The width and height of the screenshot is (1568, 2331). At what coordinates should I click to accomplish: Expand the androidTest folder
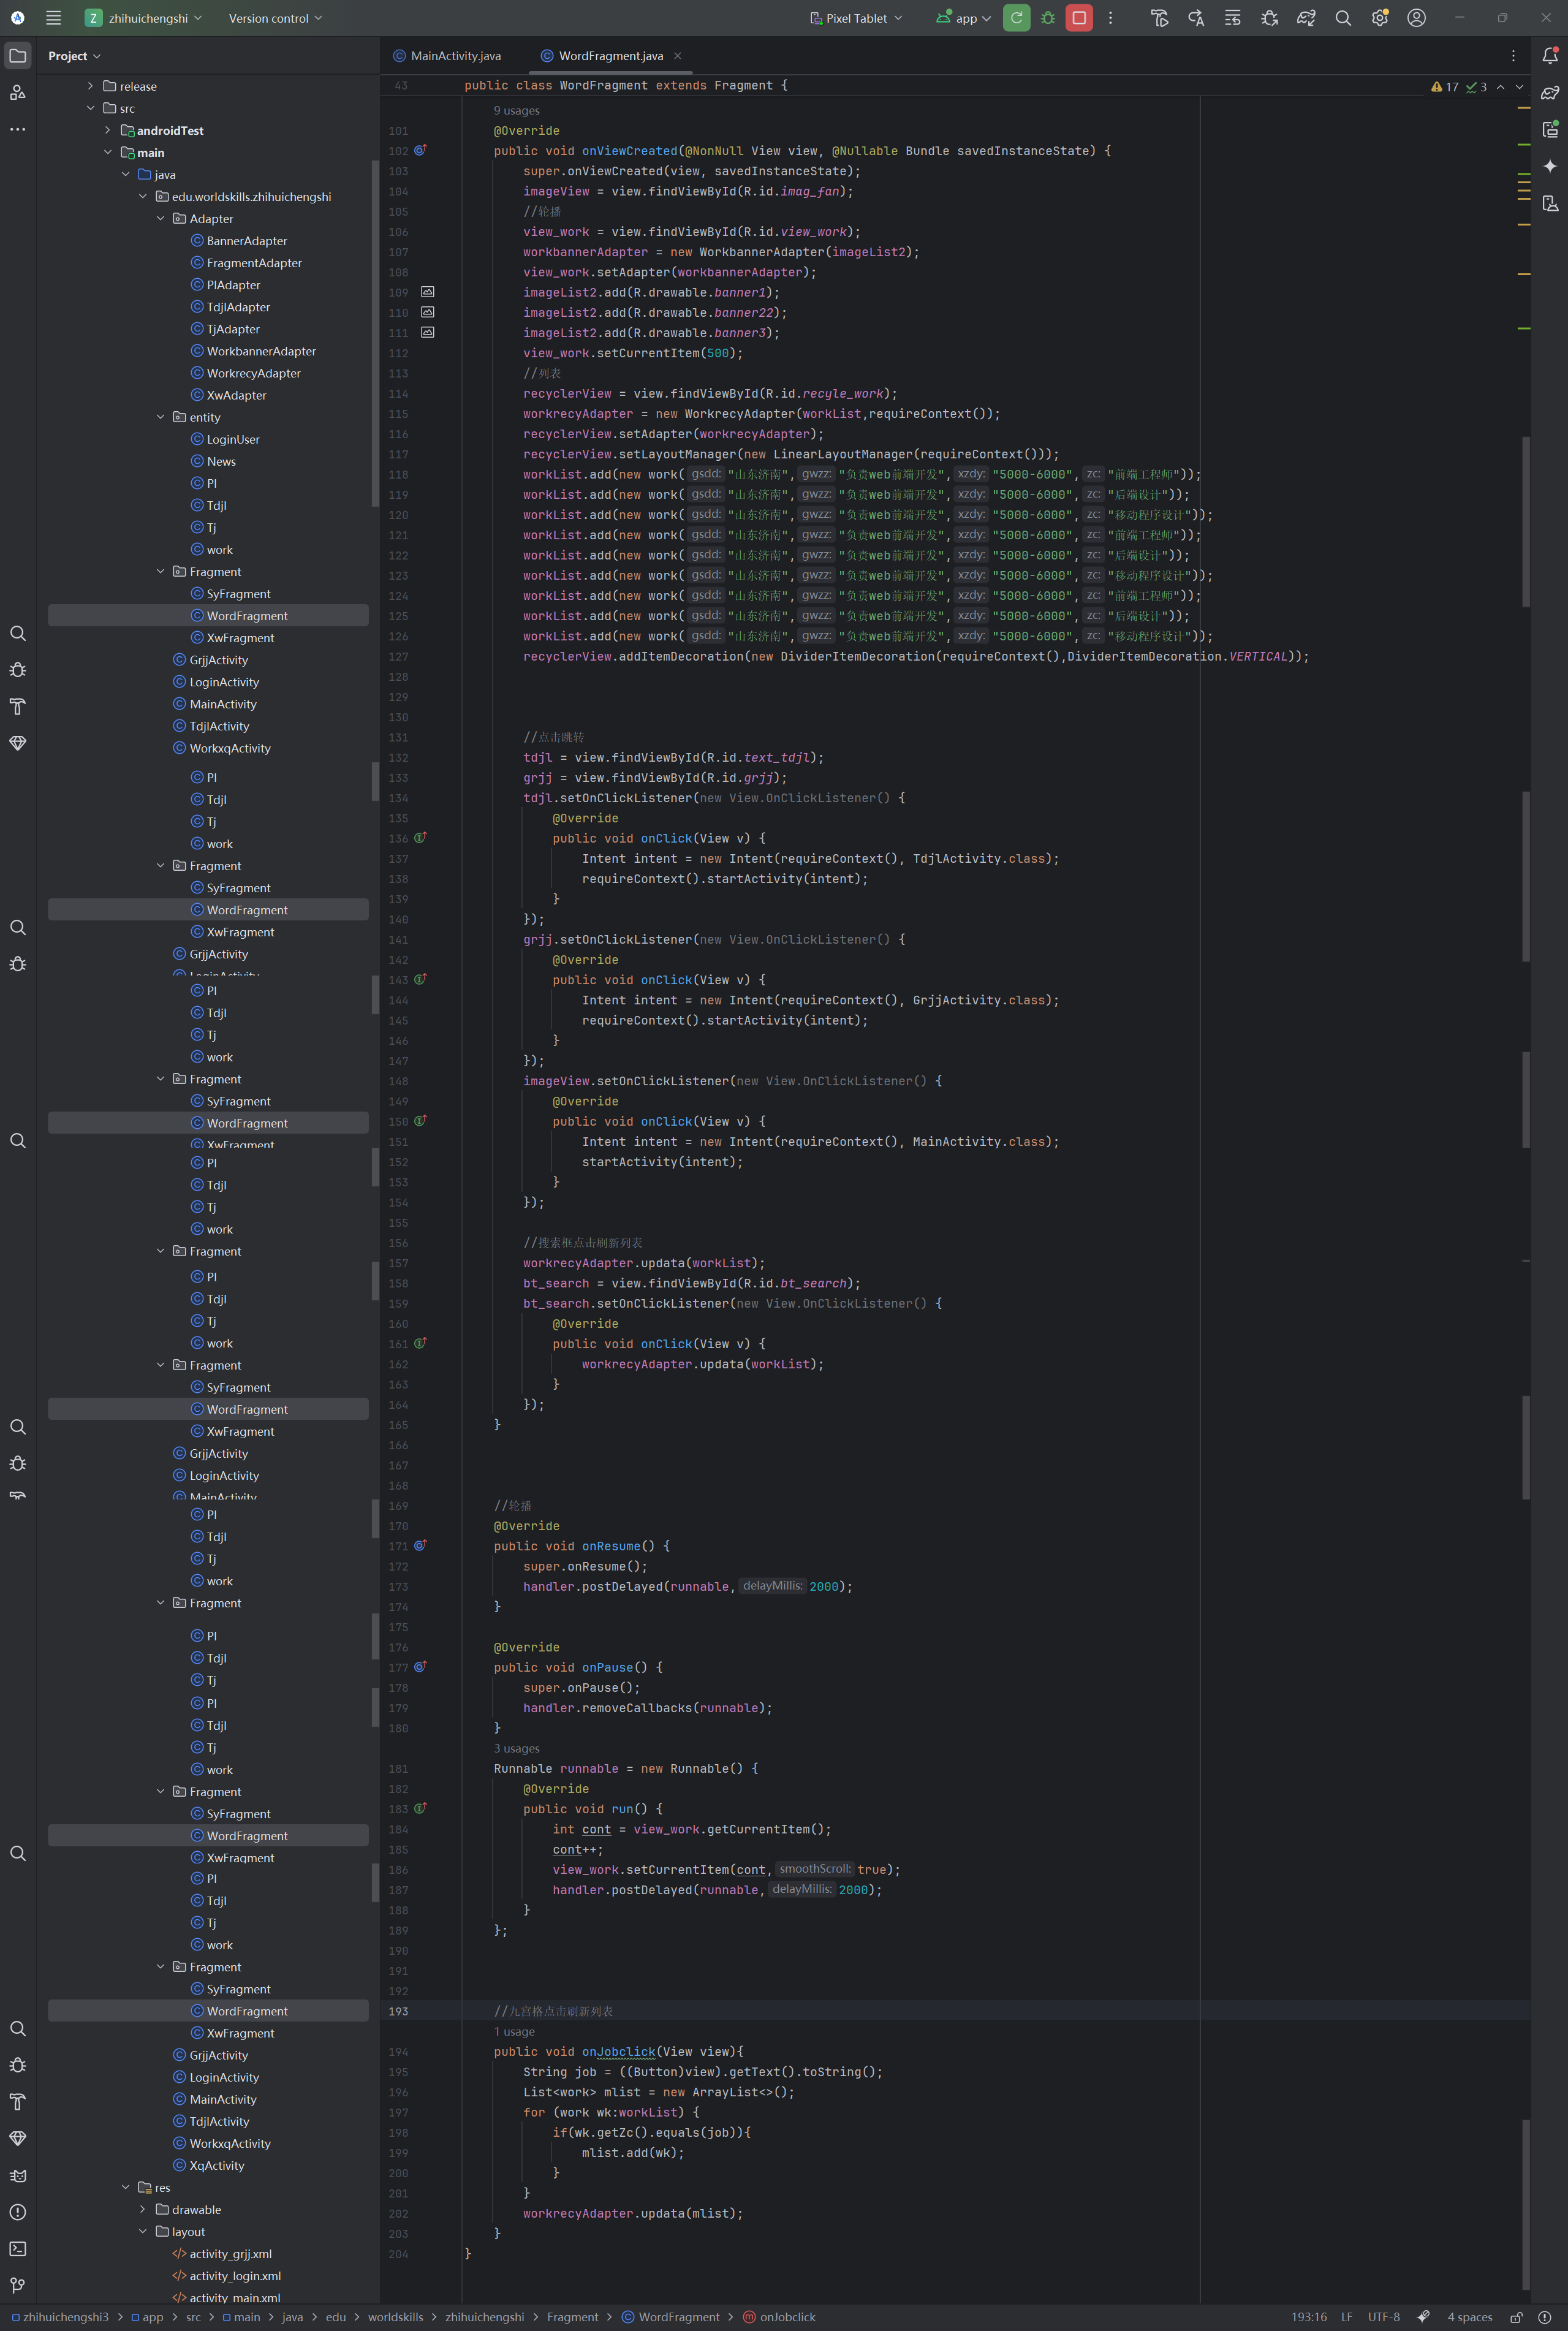click(x=108, y=130)
